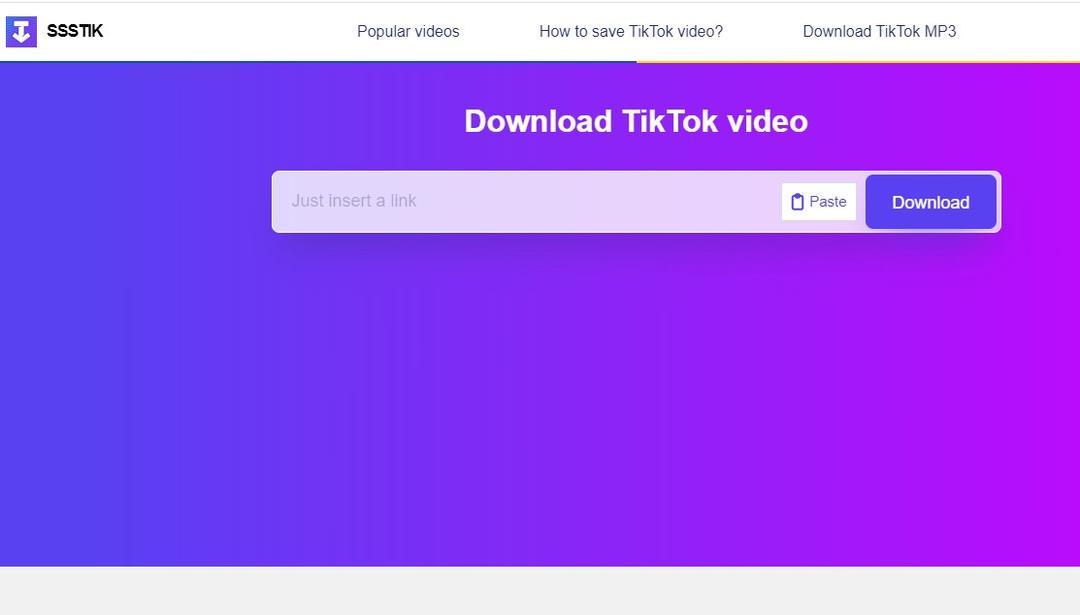Click the word Paste beside clipboard icon
Image resolution: width=1080 pixels, height=615 pixels.
pyautogui.click(x=828, y=202)
